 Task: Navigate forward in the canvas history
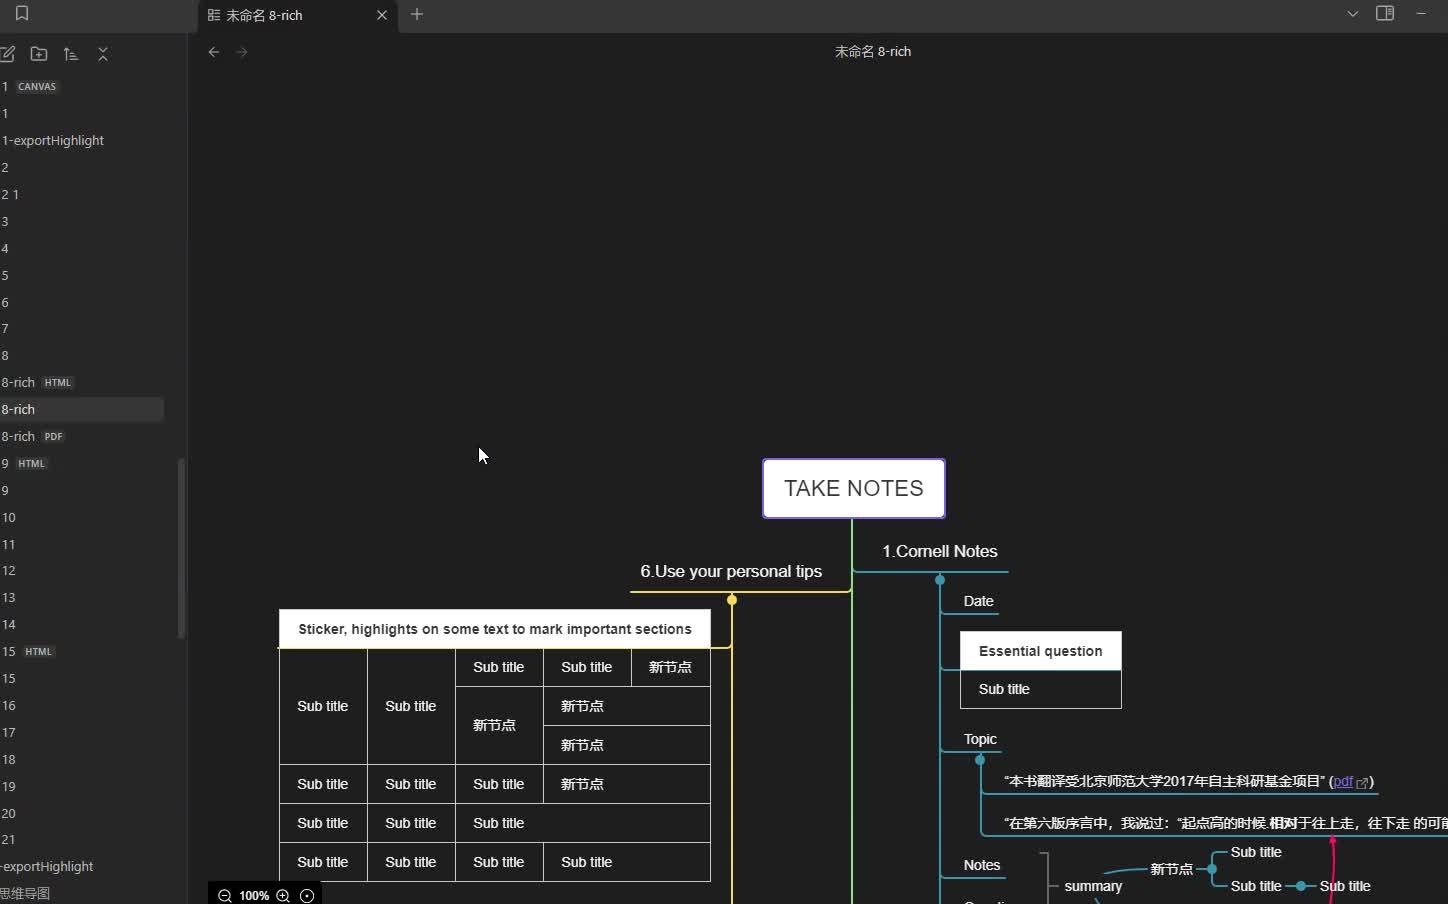click(x=242, y=52)
